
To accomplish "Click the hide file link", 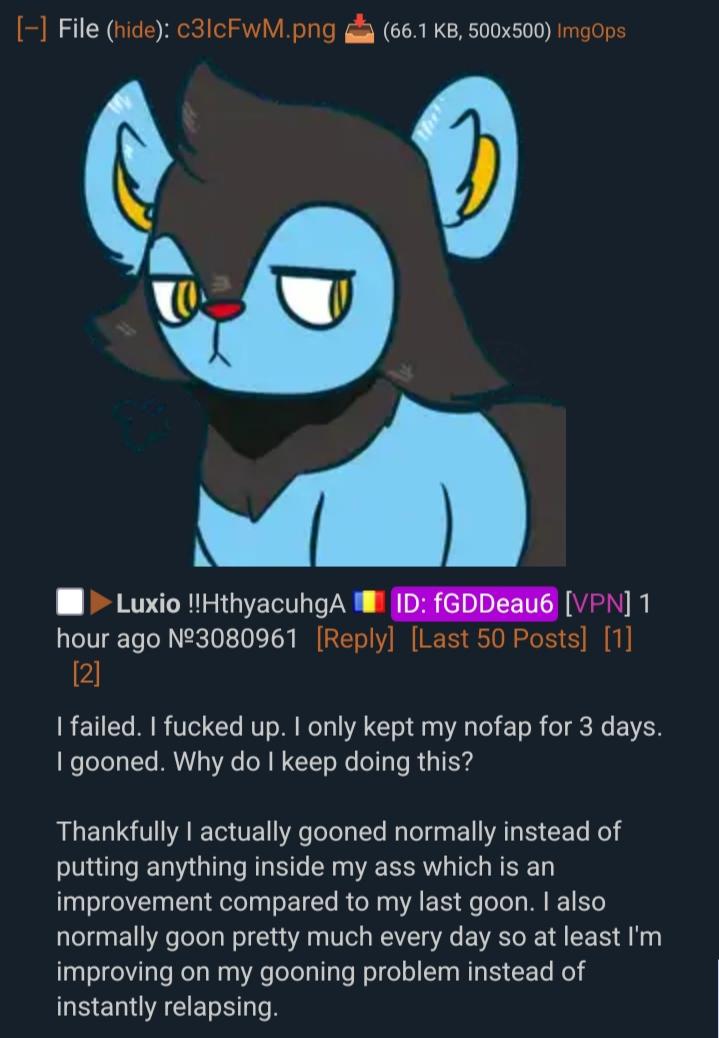I will point(130,30).
